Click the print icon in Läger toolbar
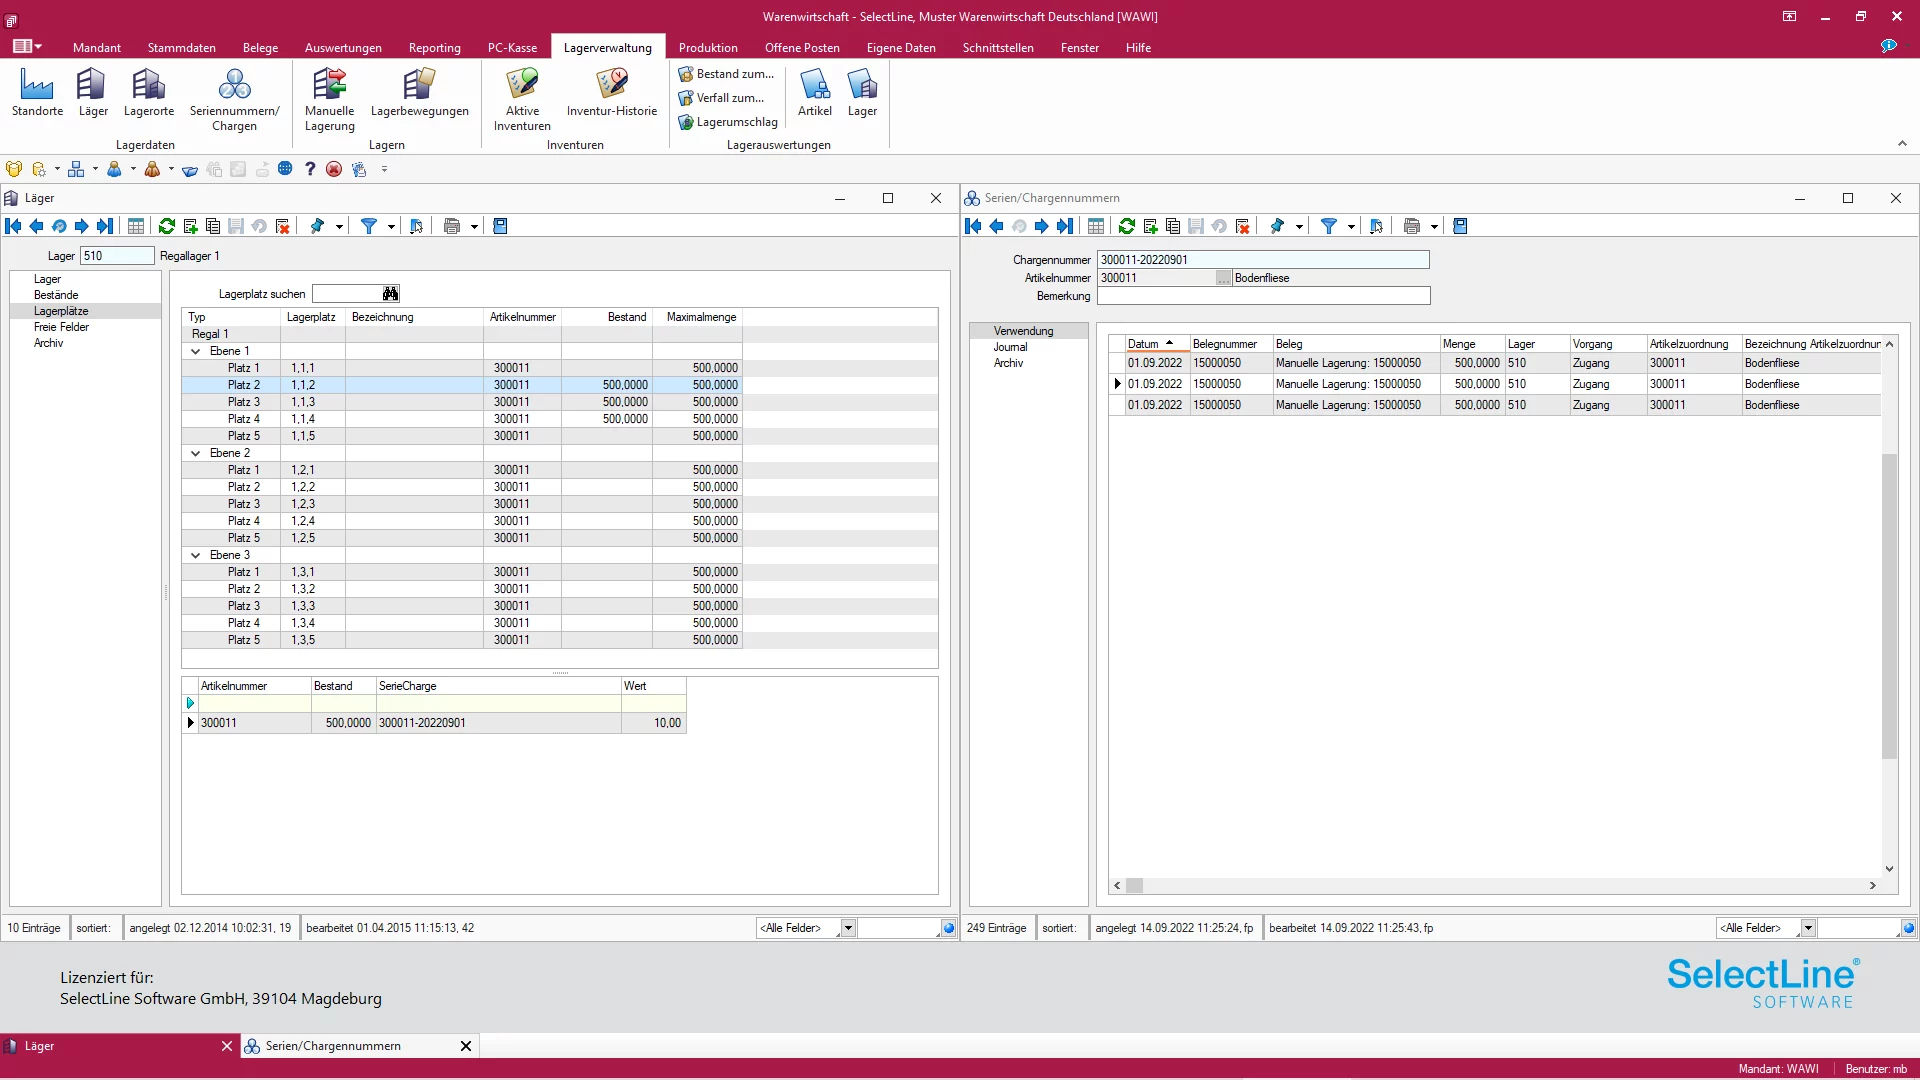This screenshot has height=1080, width=1920. click(450, 225)
